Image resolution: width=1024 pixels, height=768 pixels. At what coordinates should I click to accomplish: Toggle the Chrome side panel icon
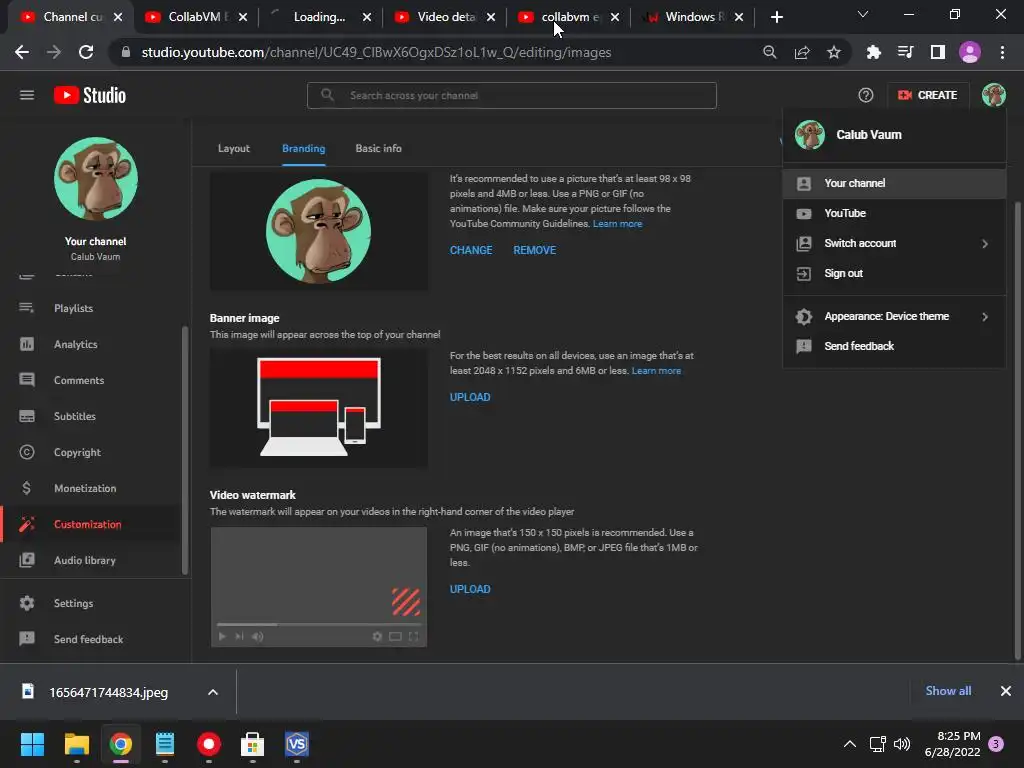[937, 52]
